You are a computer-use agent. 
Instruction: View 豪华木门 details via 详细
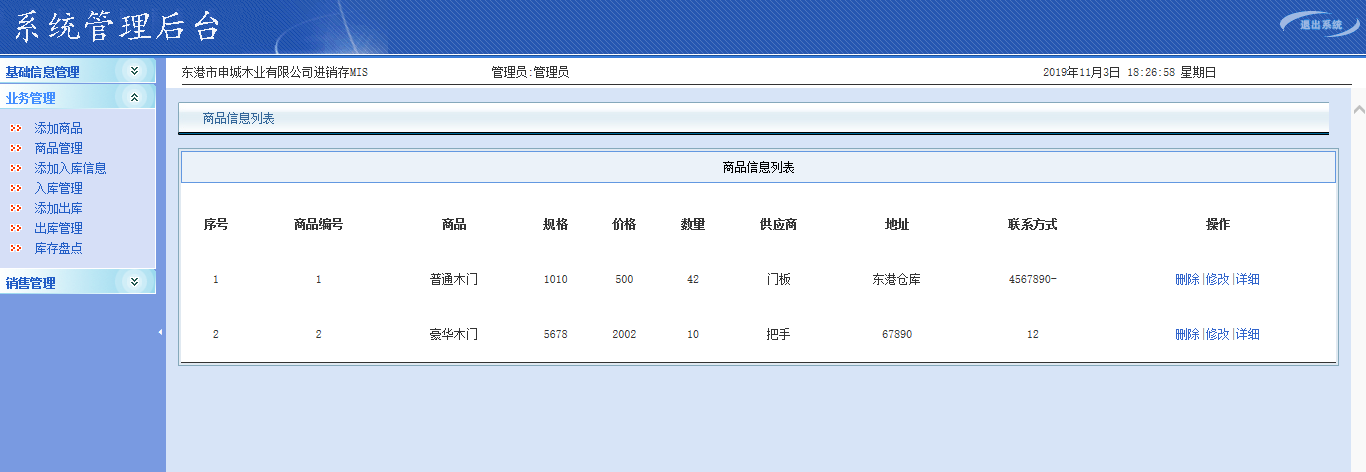coord(1247,334)
